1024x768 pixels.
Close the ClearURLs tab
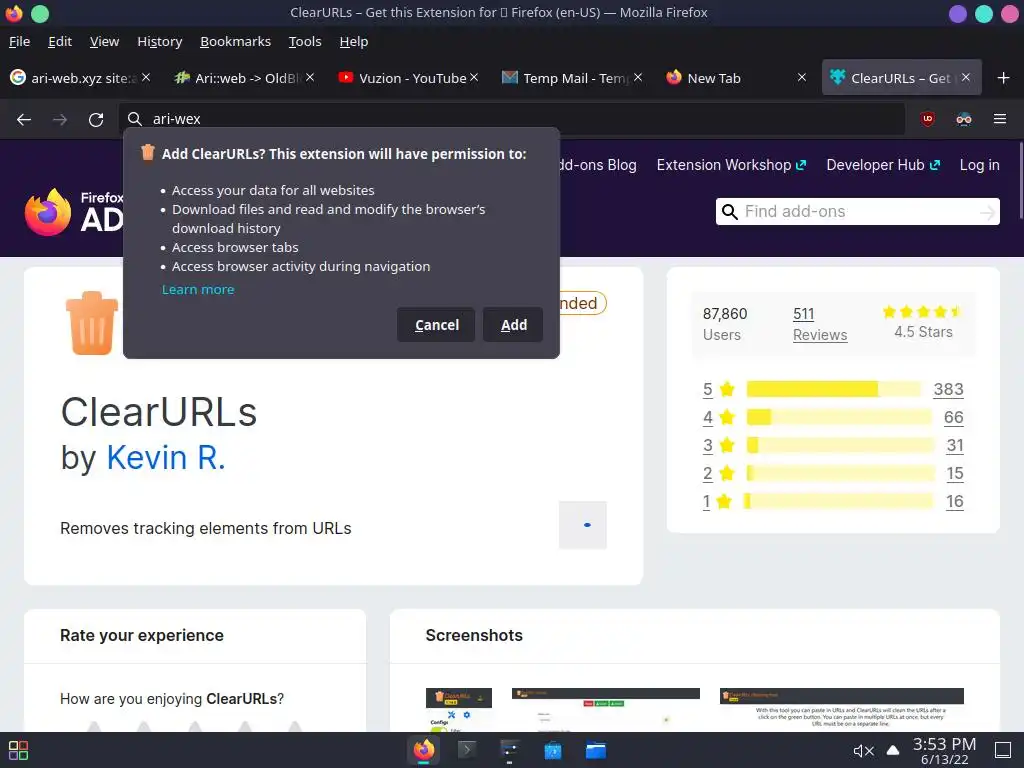pyautogui.click(x=966, y=77)
